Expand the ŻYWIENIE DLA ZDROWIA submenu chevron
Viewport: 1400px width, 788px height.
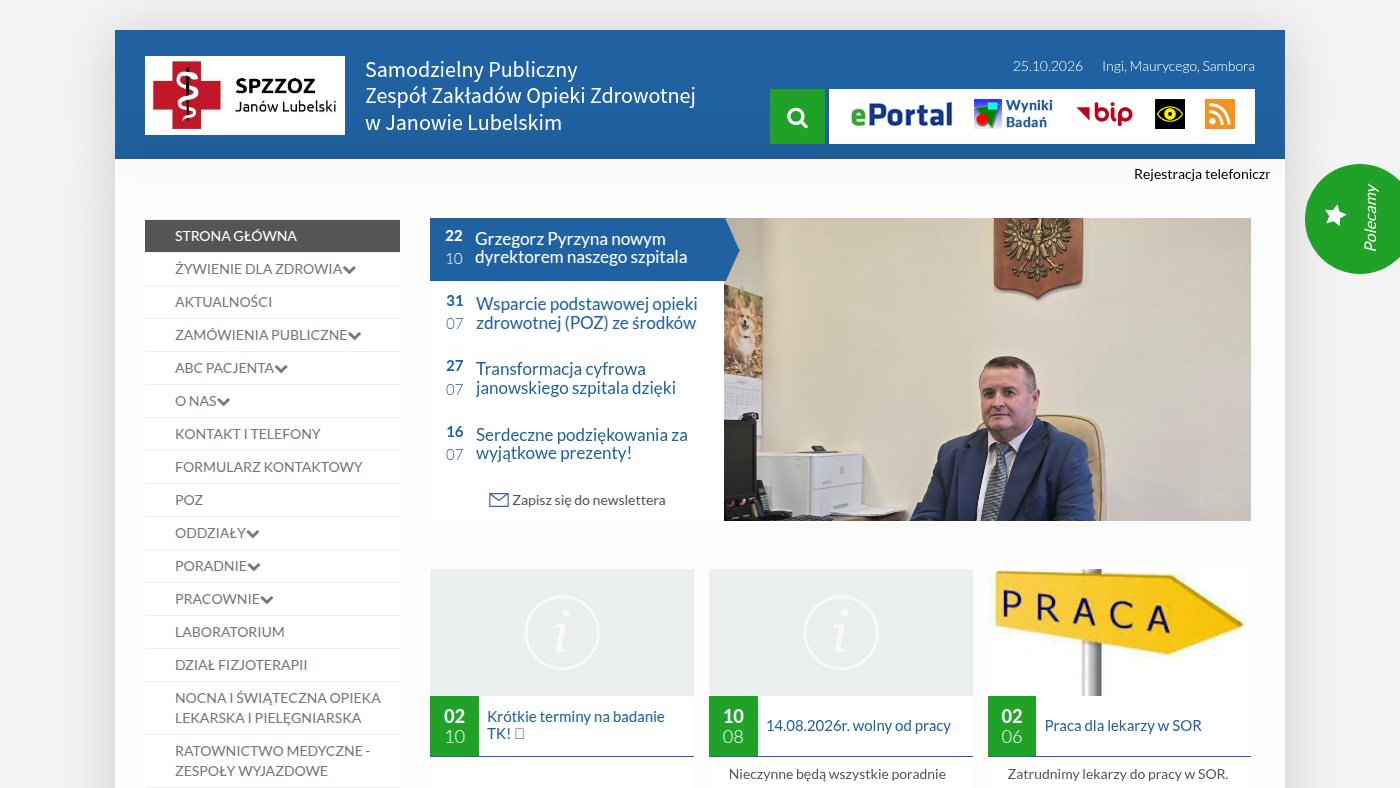tap(350, 270)
